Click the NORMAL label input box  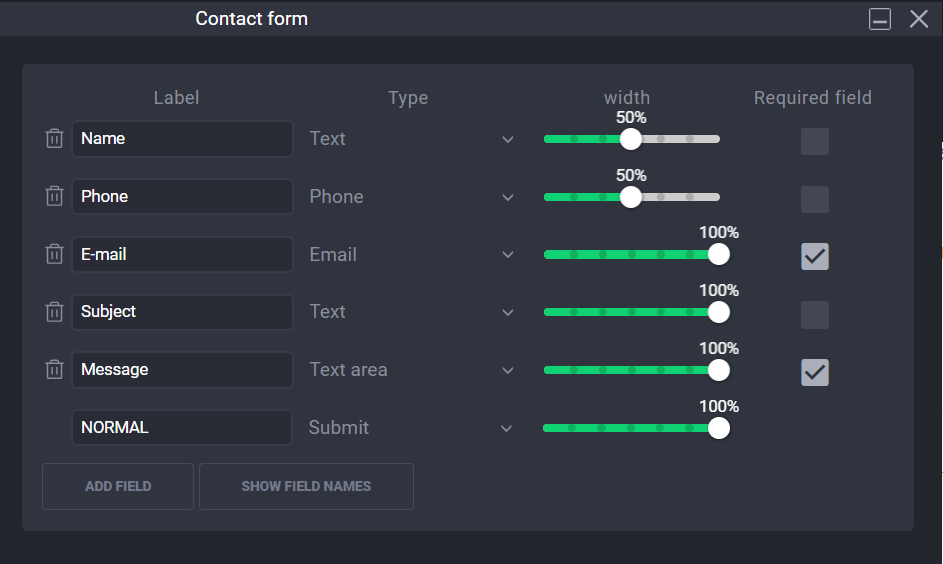[182, 428]
